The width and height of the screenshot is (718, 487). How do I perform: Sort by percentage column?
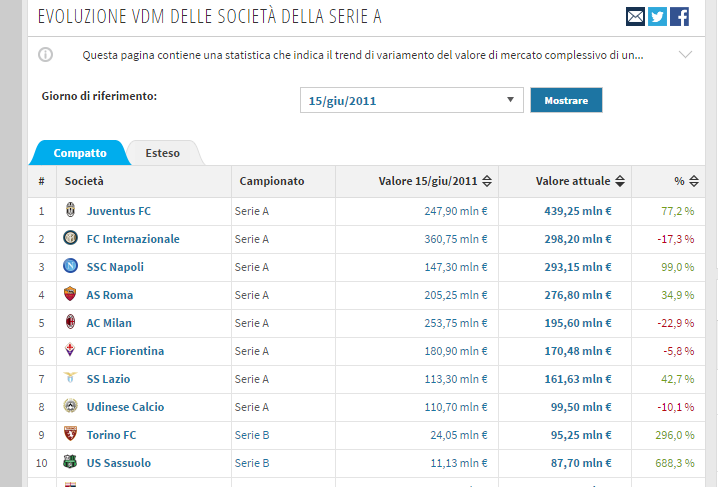(693, 181)
